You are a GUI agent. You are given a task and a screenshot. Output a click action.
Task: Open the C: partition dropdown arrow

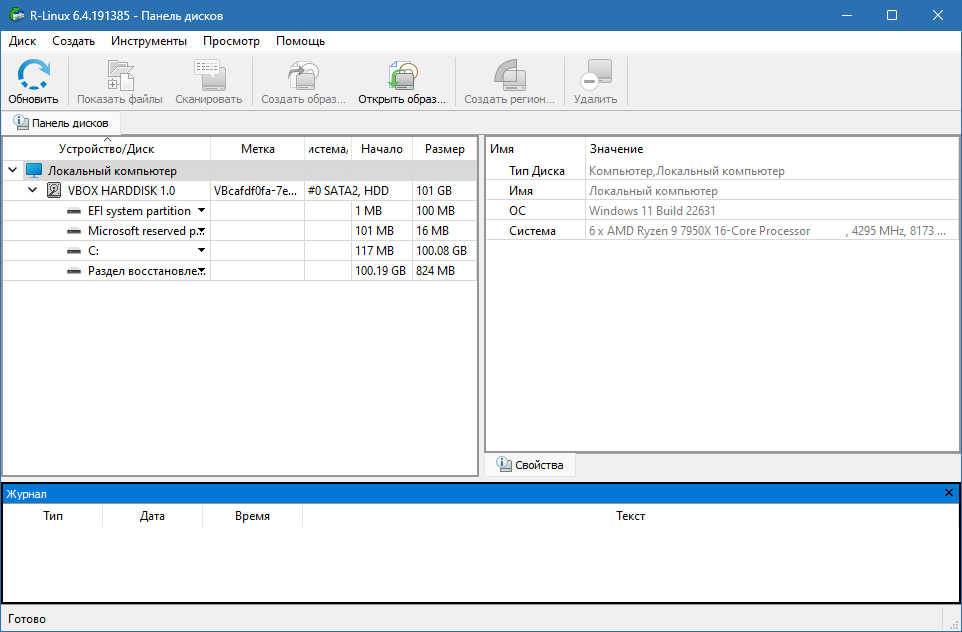[x=201, y=251]
